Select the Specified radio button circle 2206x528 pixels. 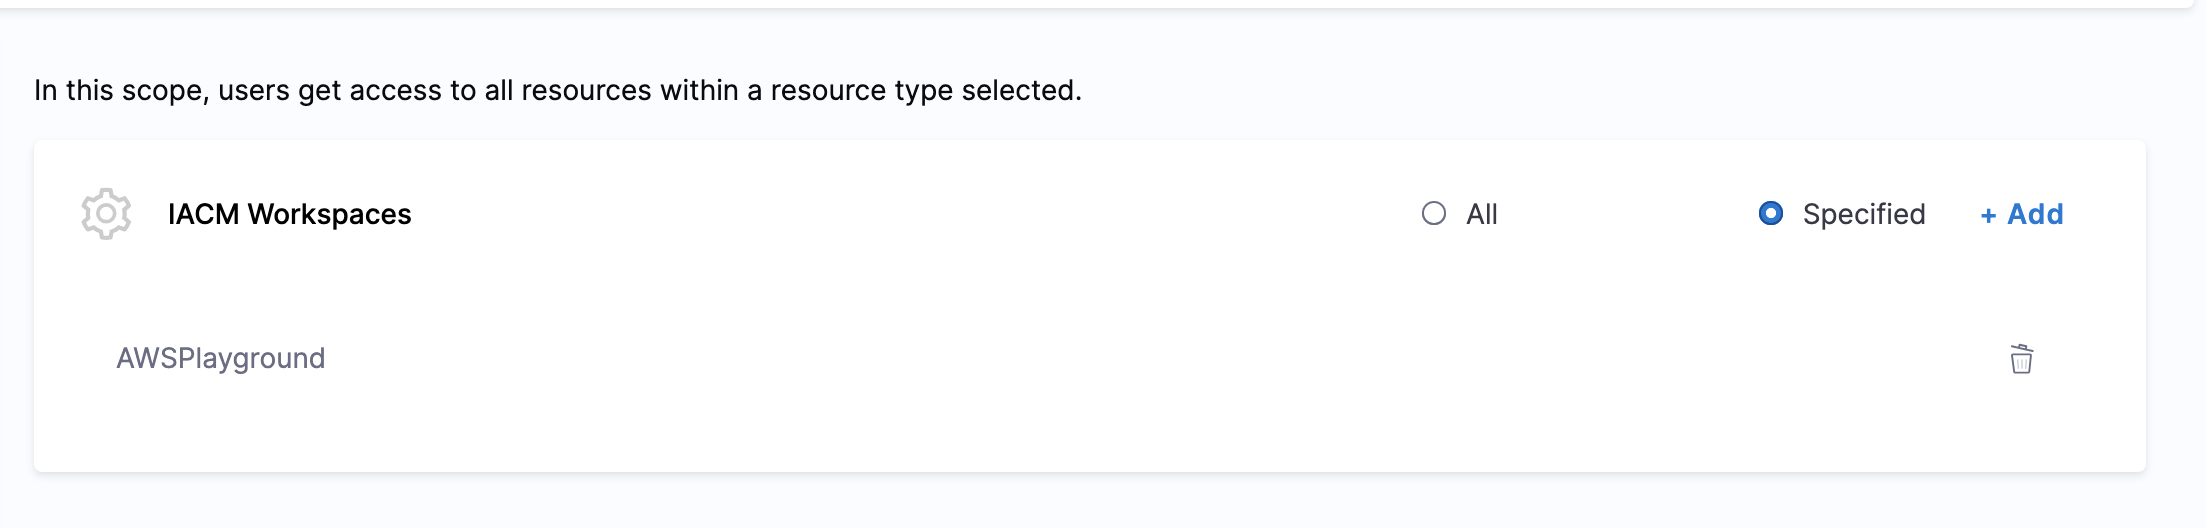[x=1770, y=214]
